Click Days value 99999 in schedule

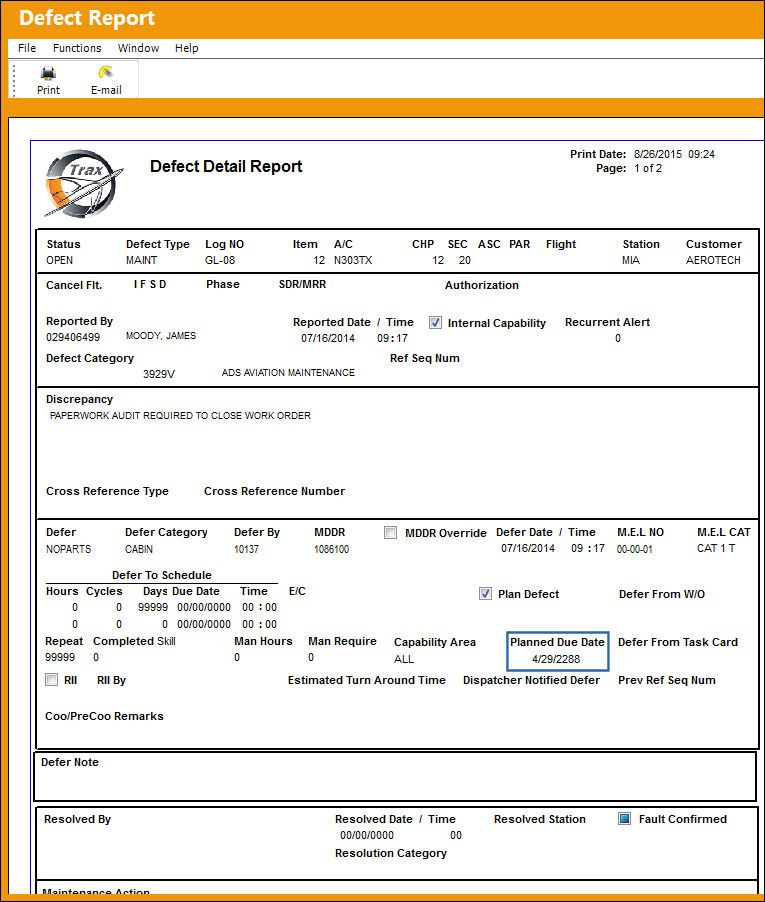[153, 607]
